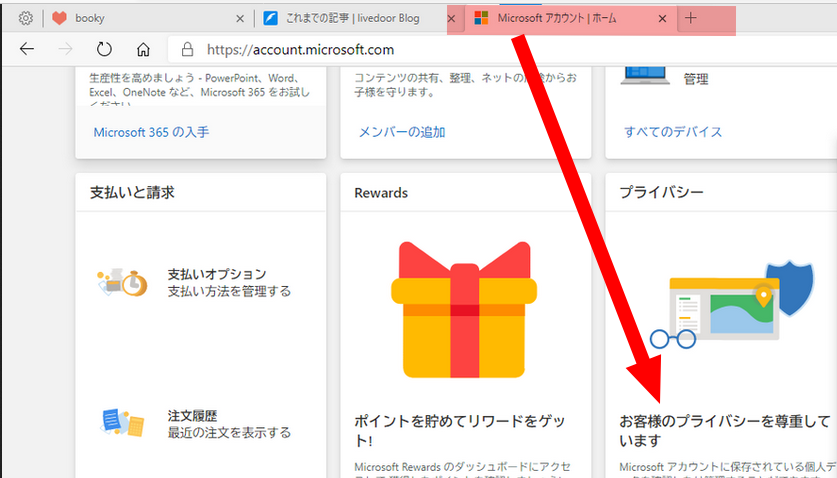This screenshot has width=837, height=478.
Task: Click the Microsoft logo favicon
Action: (481, 18)
